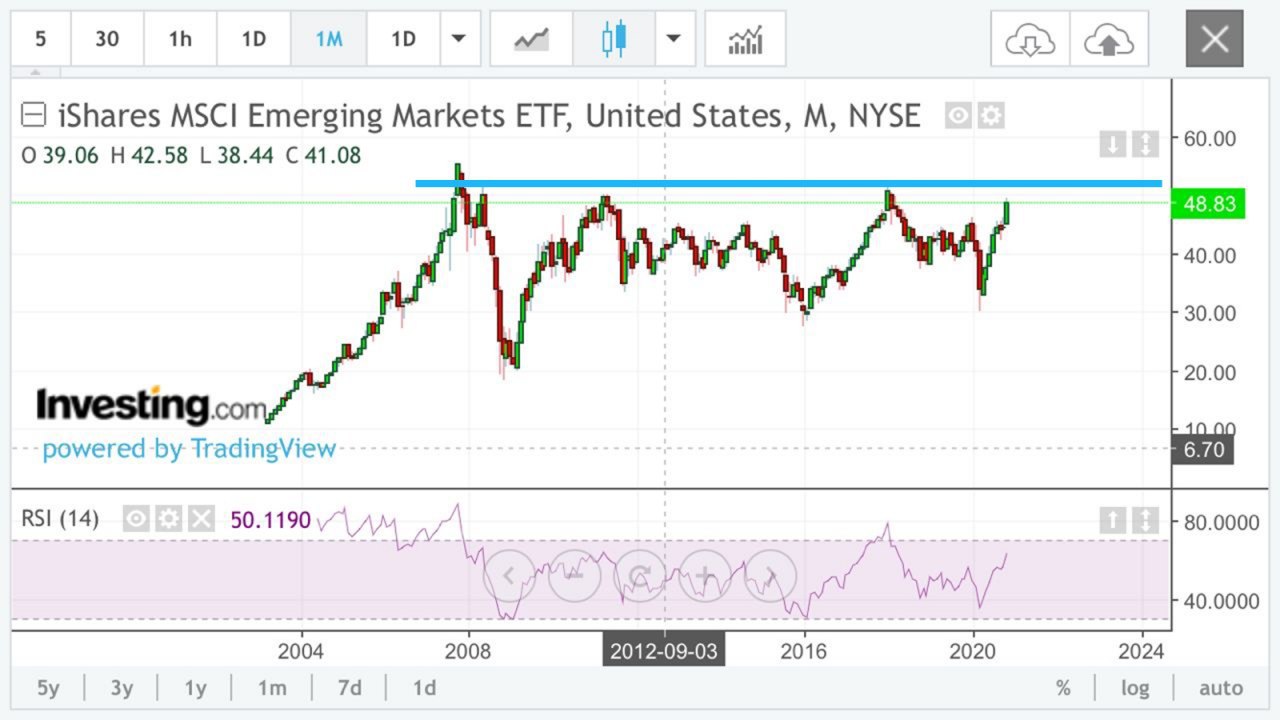Select the 5y date range
This screenshot has height=720, width=1280.
click(x=48, y=688)
